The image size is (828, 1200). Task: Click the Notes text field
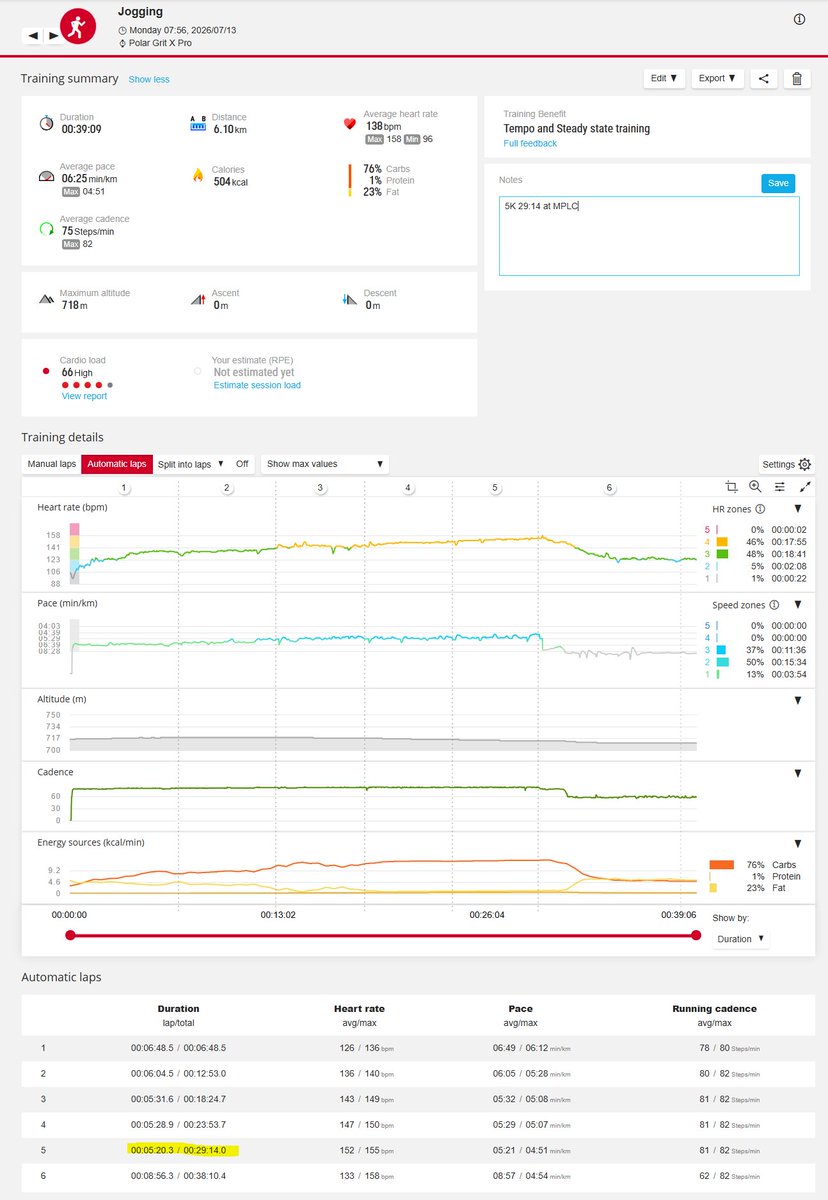coord(649,235)
